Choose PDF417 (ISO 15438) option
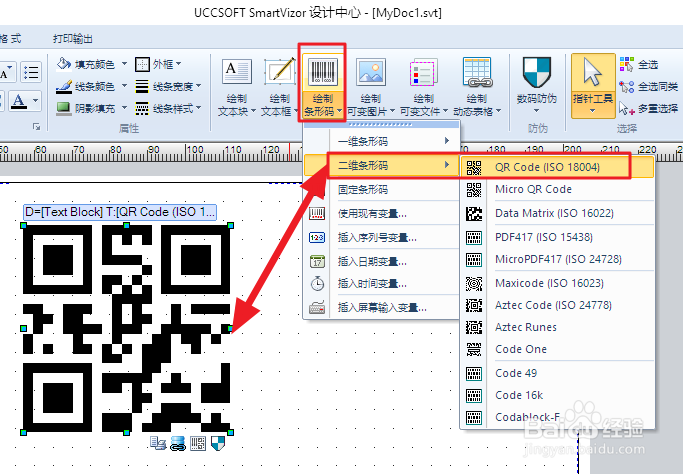This screenshot has height=474, width=683. click(x=558, y=237)
